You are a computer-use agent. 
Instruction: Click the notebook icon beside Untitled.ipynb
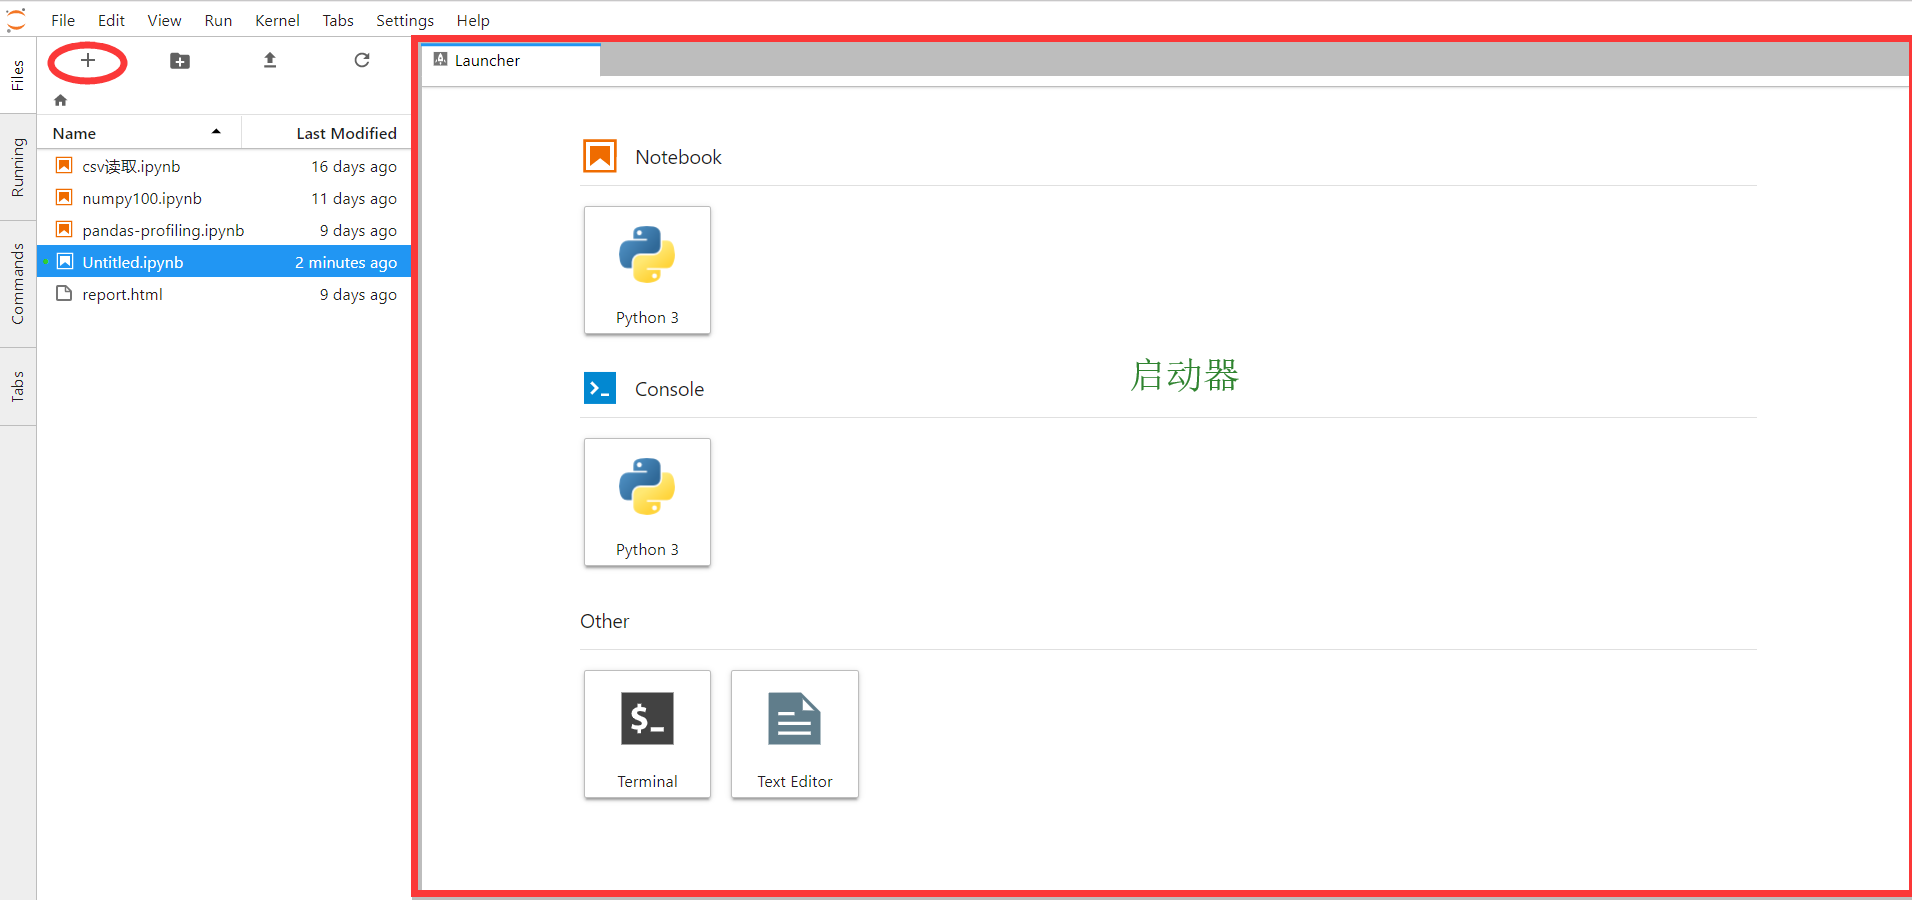pos(64,261)
